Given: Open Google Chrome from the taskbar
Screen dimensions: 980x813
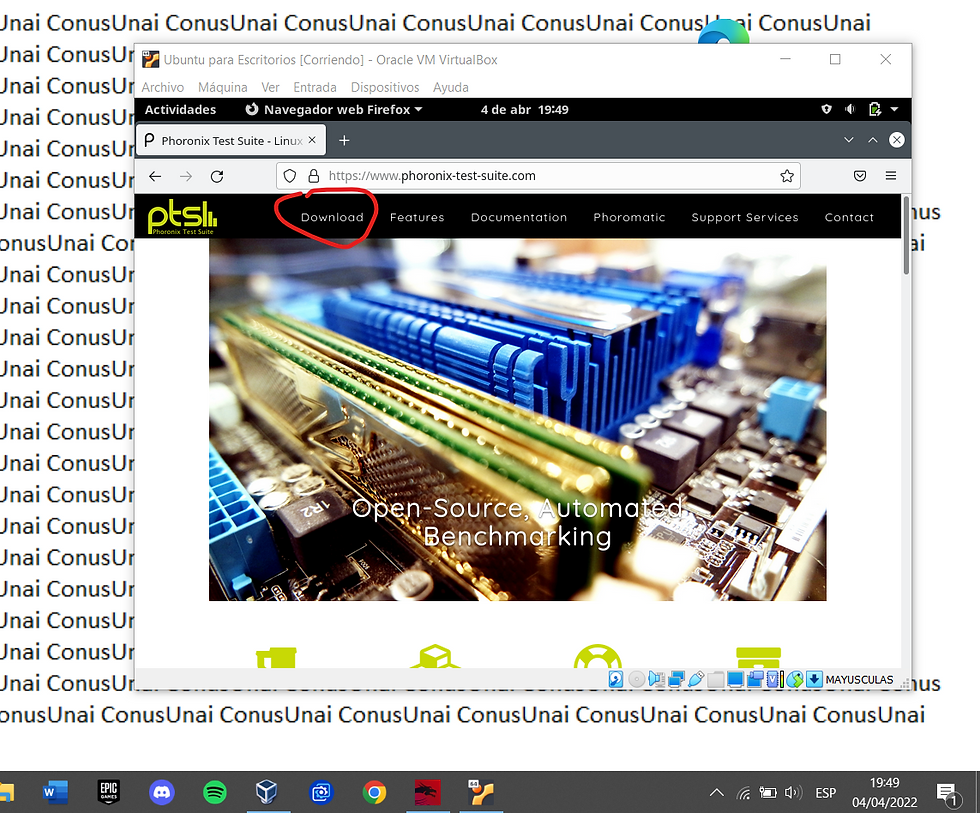Looking at the screenshot, I should [x=374, y=792].
